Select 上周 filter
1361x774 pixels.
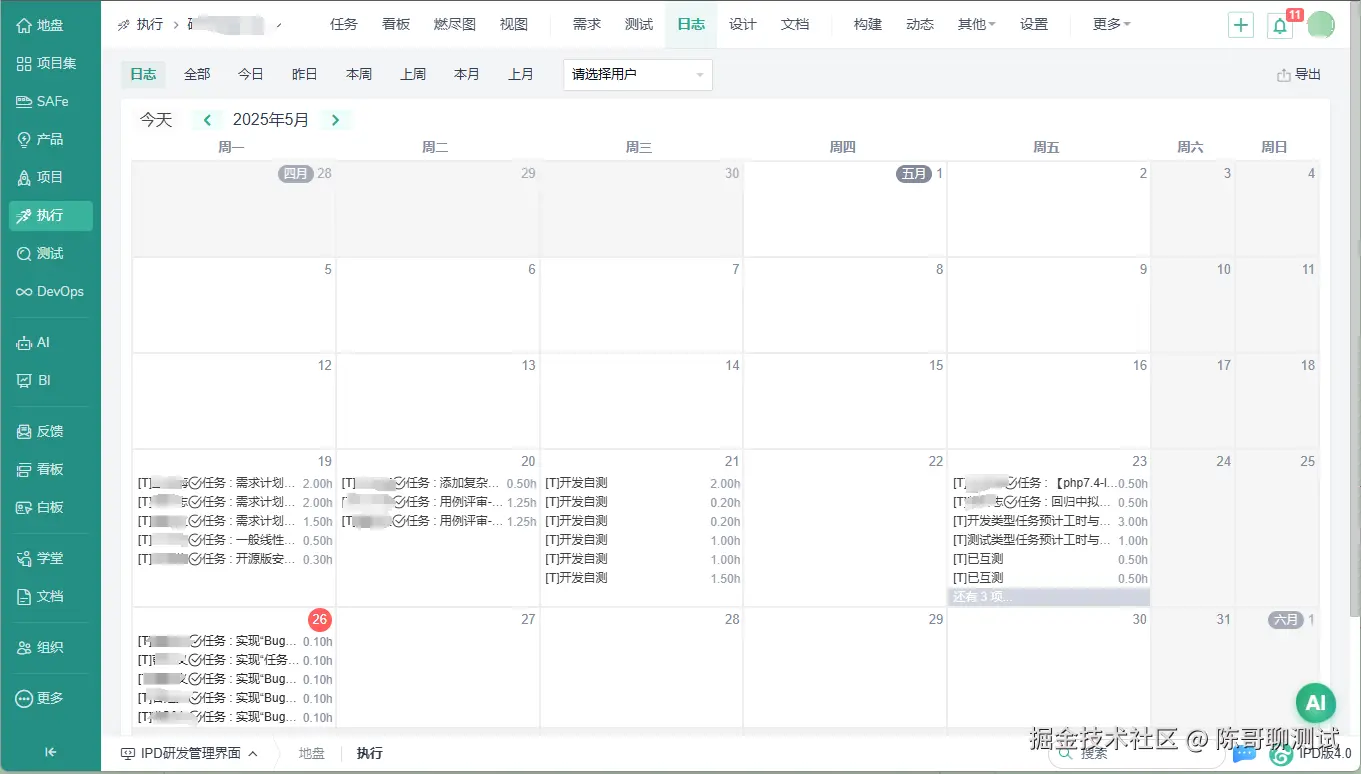pyautogui.click(x=413, y=74)
